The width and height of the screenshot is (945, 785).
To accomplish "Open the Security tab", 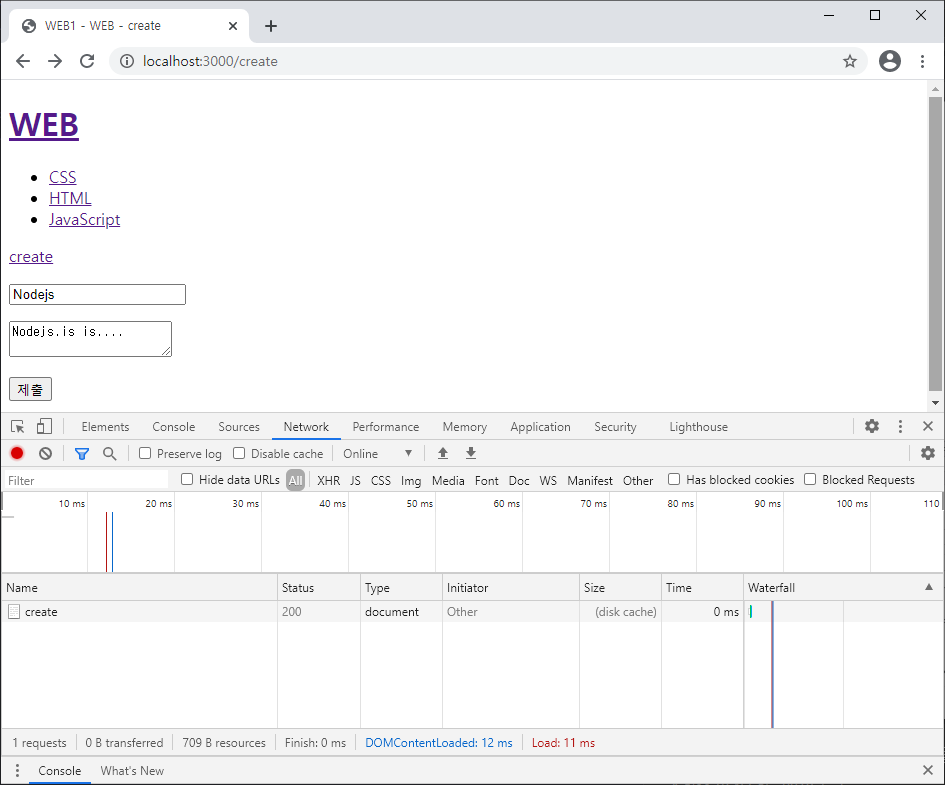I will (x=615, y=427).
